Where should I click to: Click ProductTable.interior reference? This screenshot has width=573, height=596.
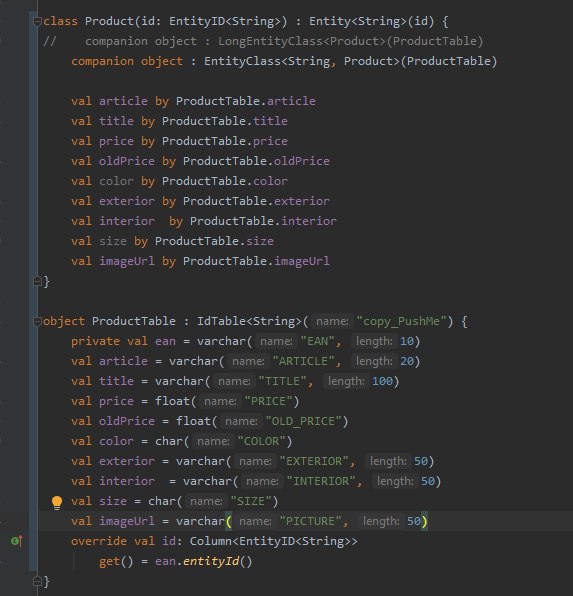pos(263,221)
